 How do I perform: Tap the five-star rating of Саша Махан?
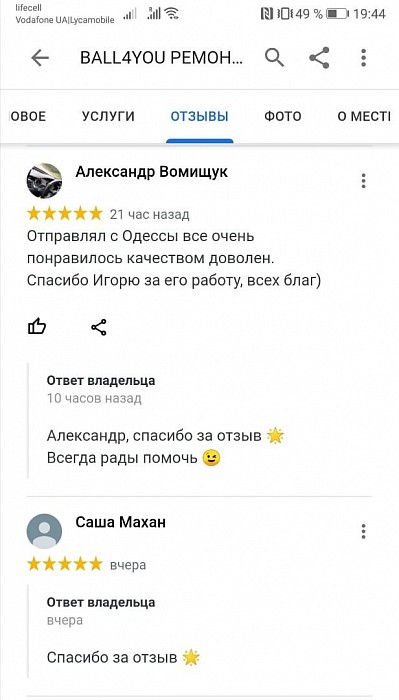coord(65,564)
